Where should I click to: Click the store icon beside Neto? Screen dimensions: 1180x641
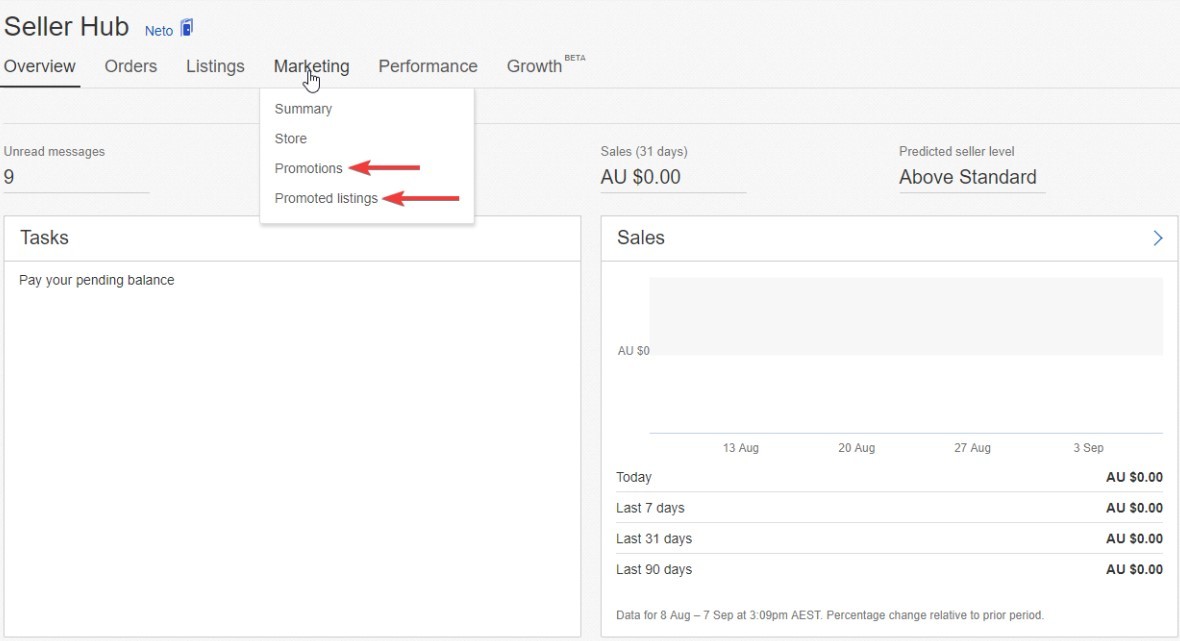point(186,29)
